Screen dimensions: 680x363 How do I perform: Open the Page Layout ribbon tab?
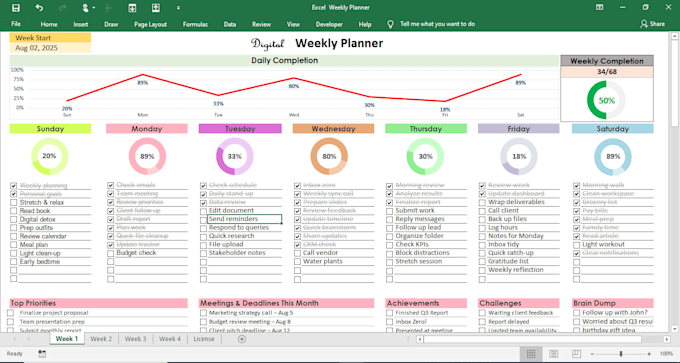(x=150, y=24)
